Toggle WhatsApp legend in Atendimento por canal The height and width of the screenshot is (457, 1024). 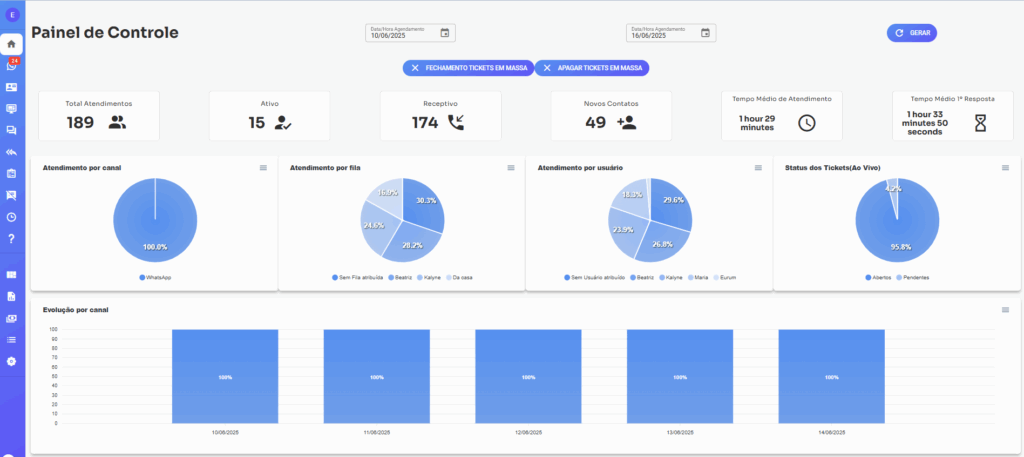click(x=155, y=277)
